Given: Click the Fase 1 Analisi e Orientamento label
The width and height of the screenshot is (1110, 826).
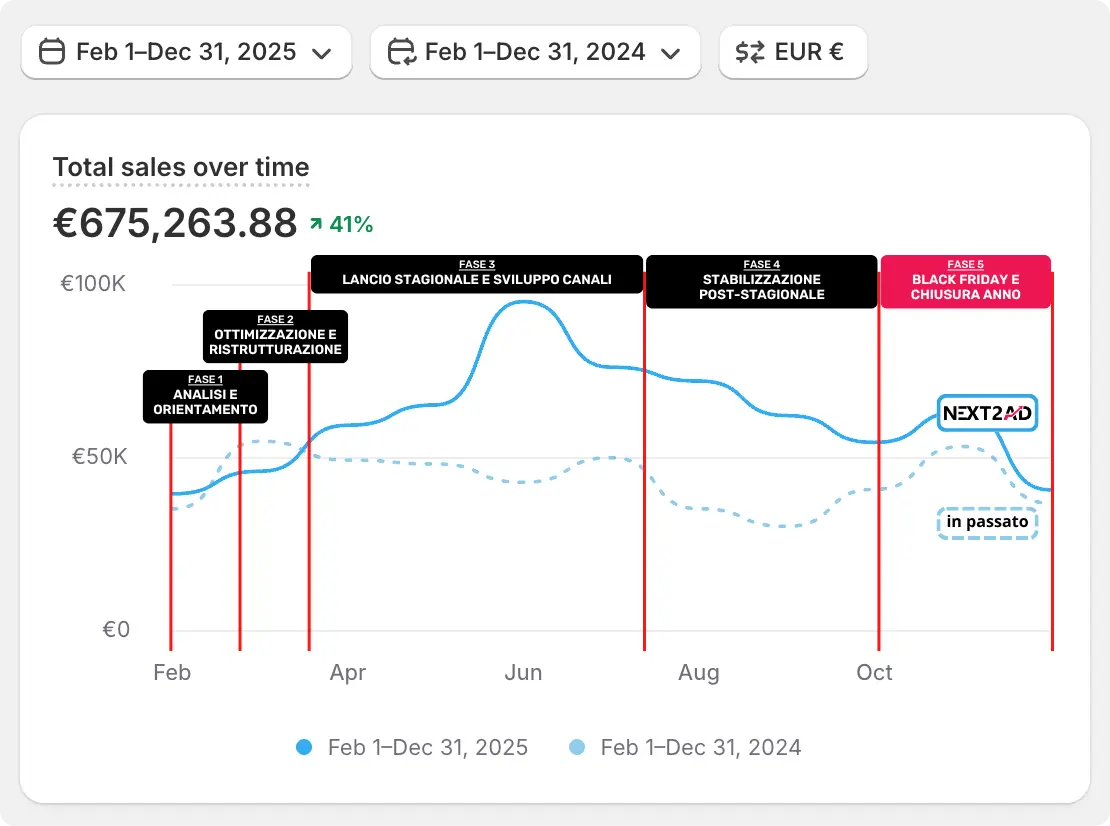Looking at the screenshot, I should pyautogui.click(x=205, y=396).
